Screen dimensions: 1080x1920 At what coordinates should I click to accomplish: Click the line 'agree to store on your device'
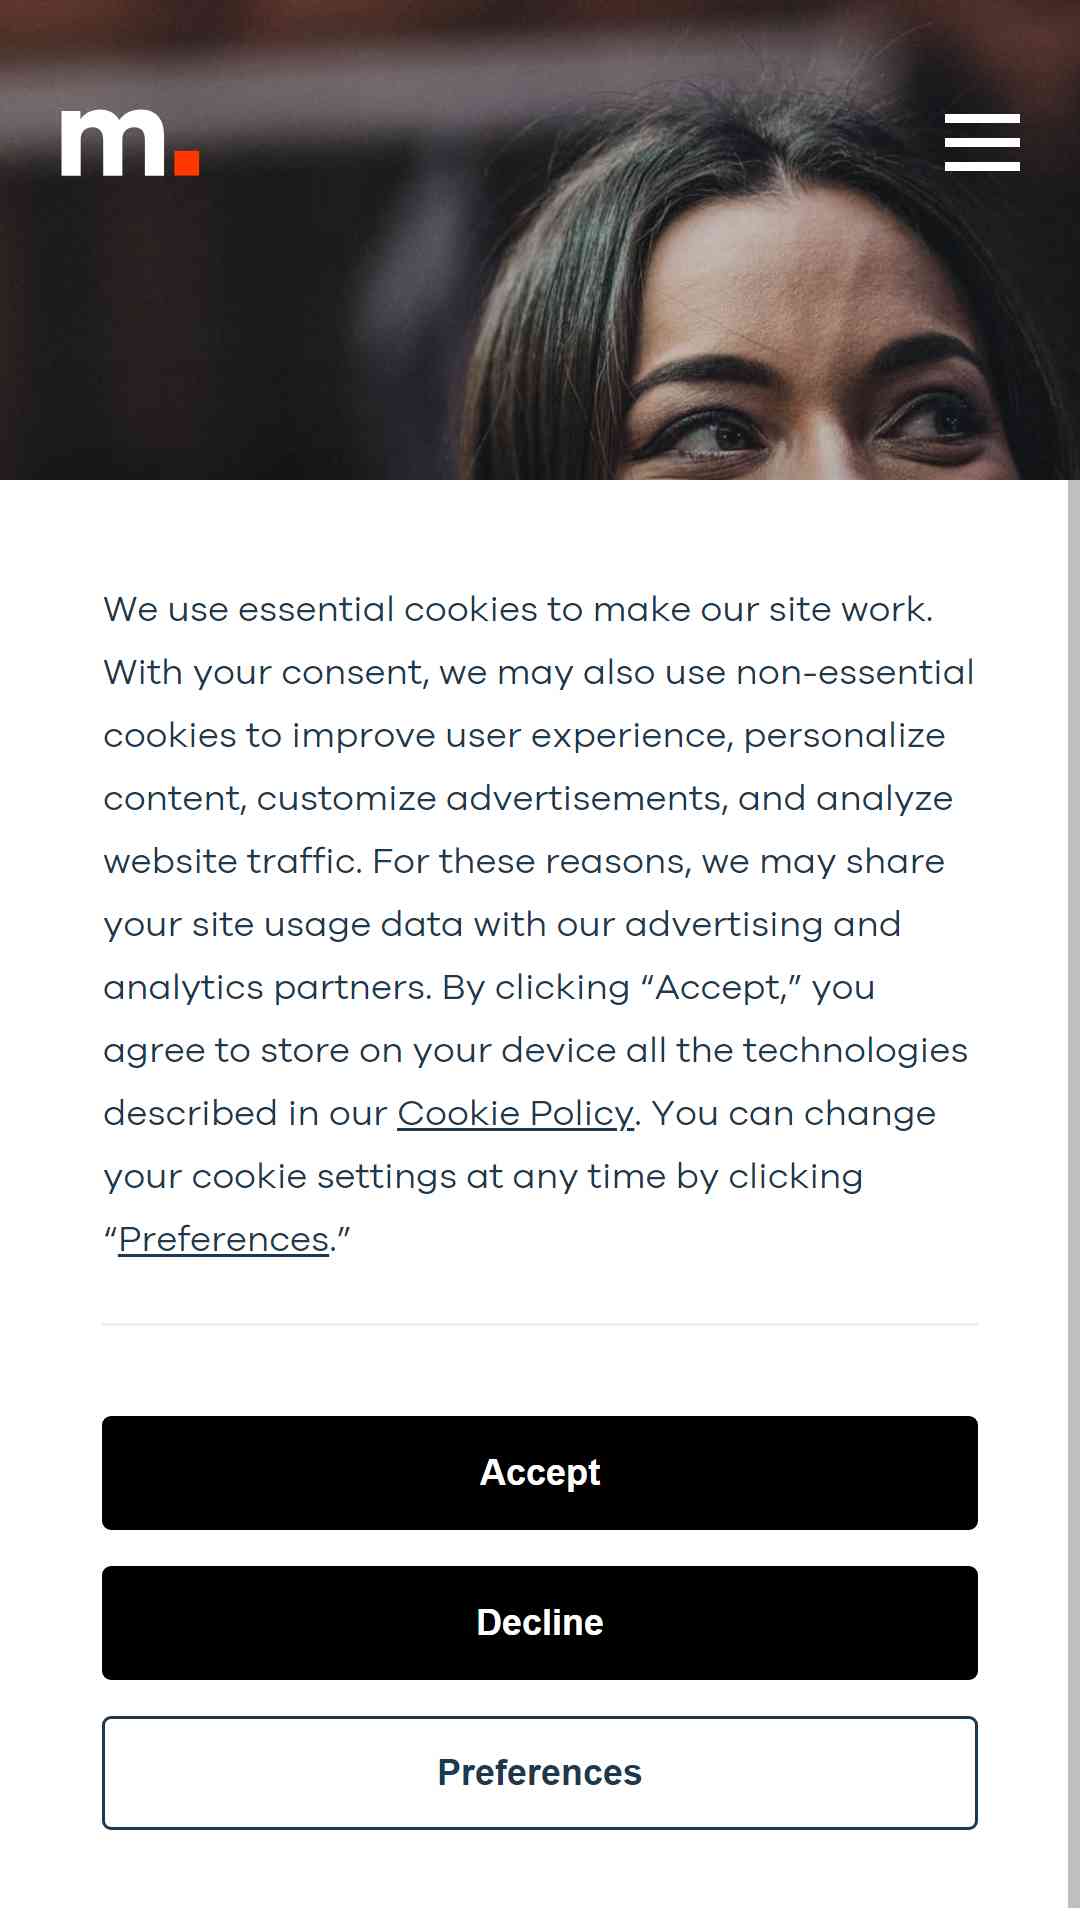[x=536, y=1050]
